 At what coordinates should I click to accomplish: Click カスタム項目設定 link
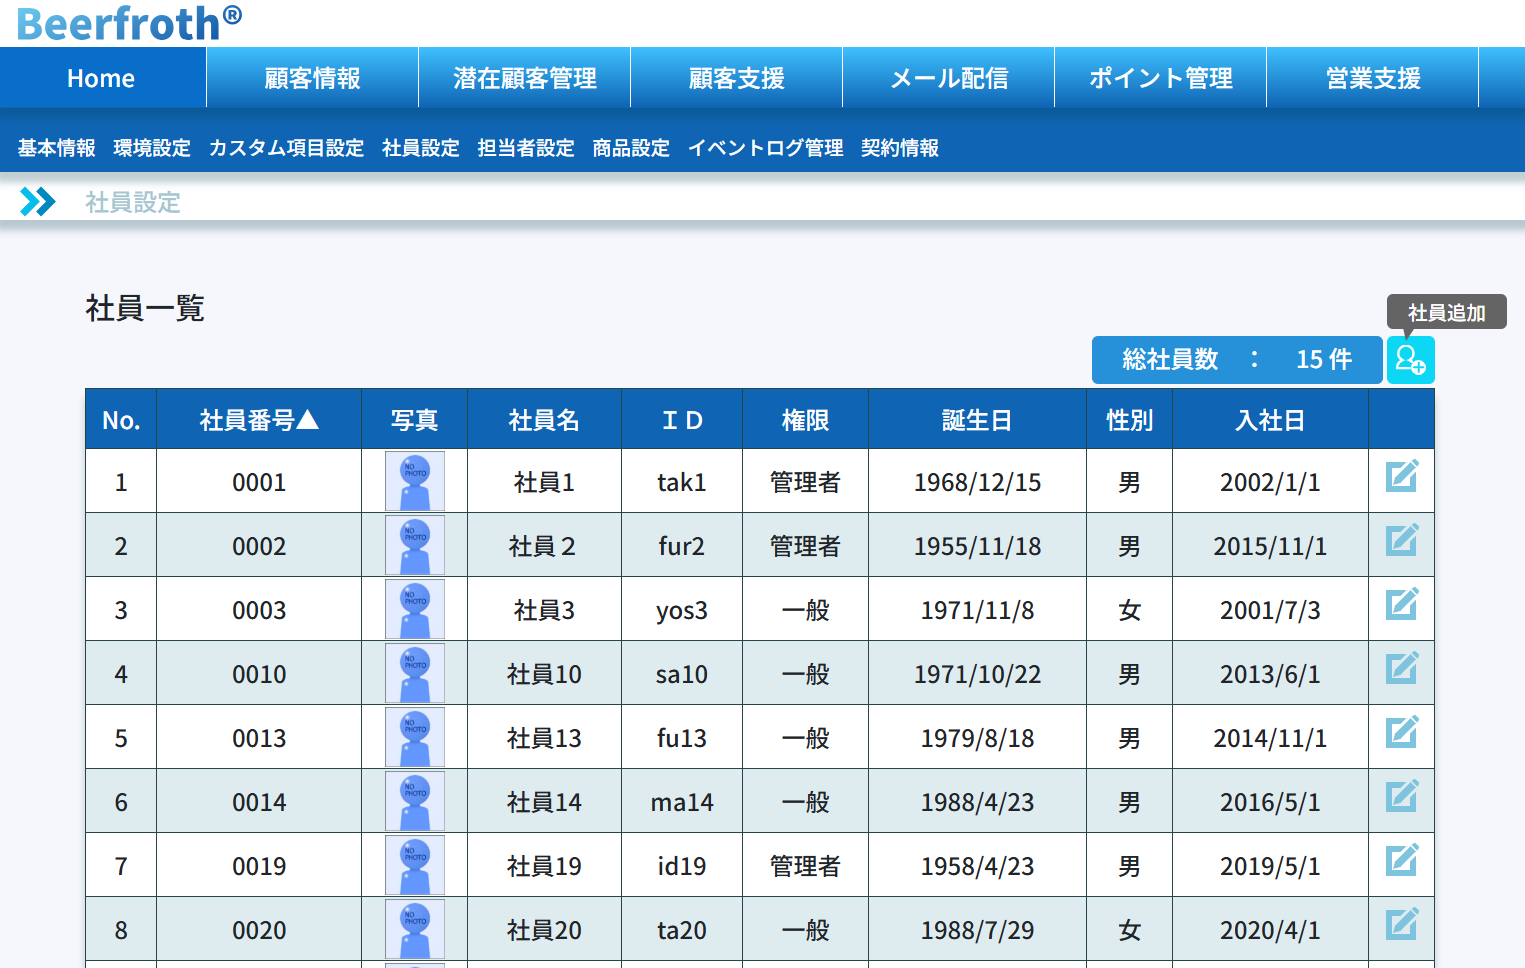pos(286,148)
